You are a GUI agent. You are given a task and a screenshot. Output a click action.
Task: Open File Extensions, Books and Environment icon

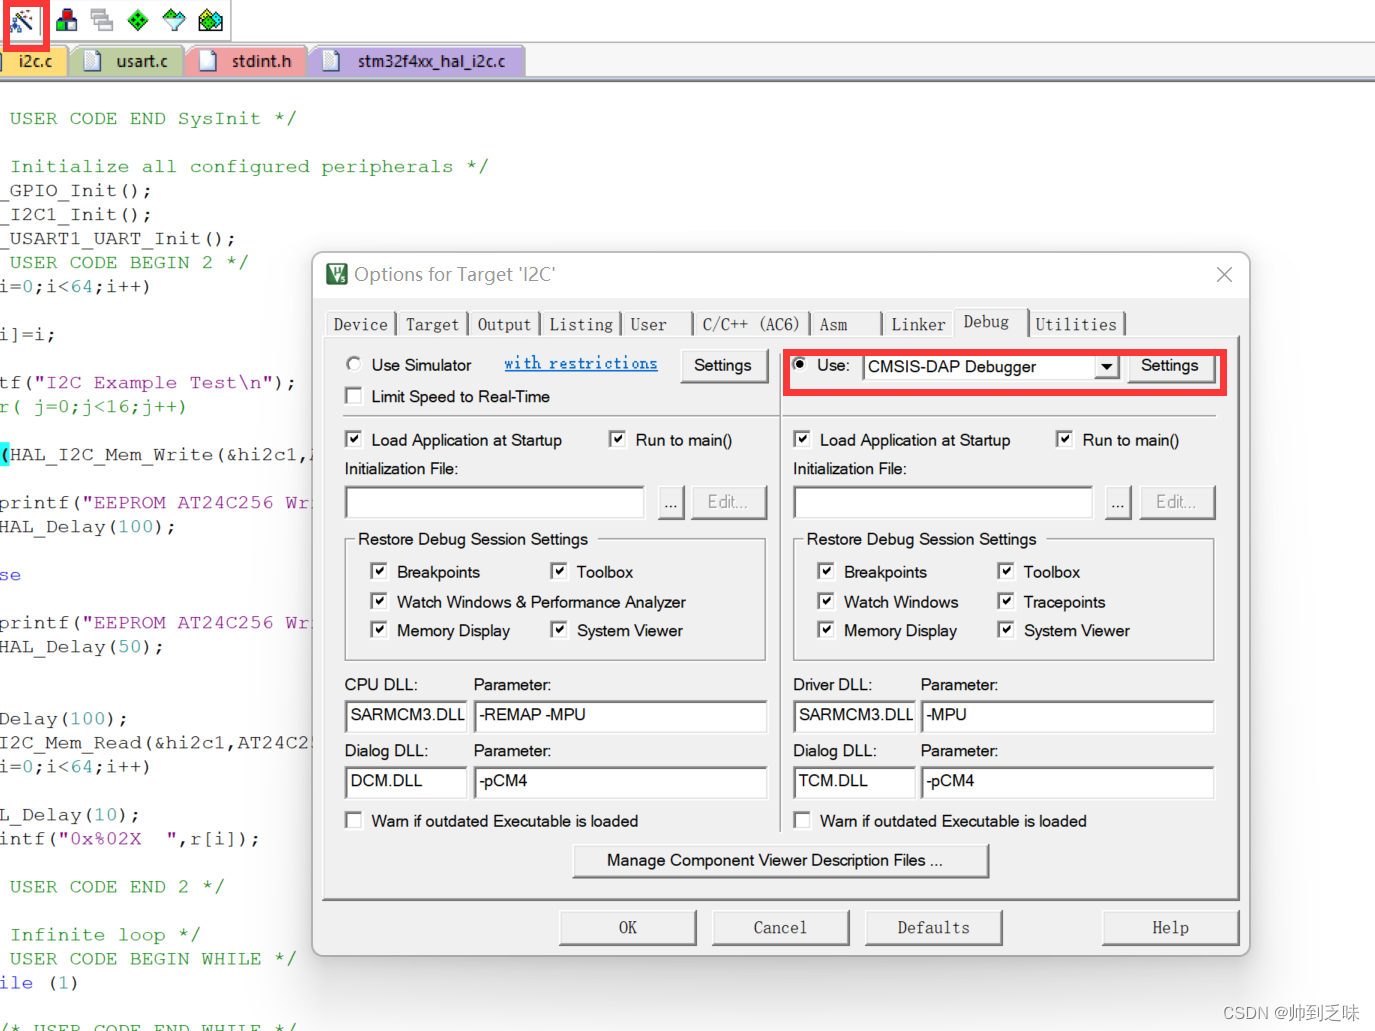pos(67,20)
